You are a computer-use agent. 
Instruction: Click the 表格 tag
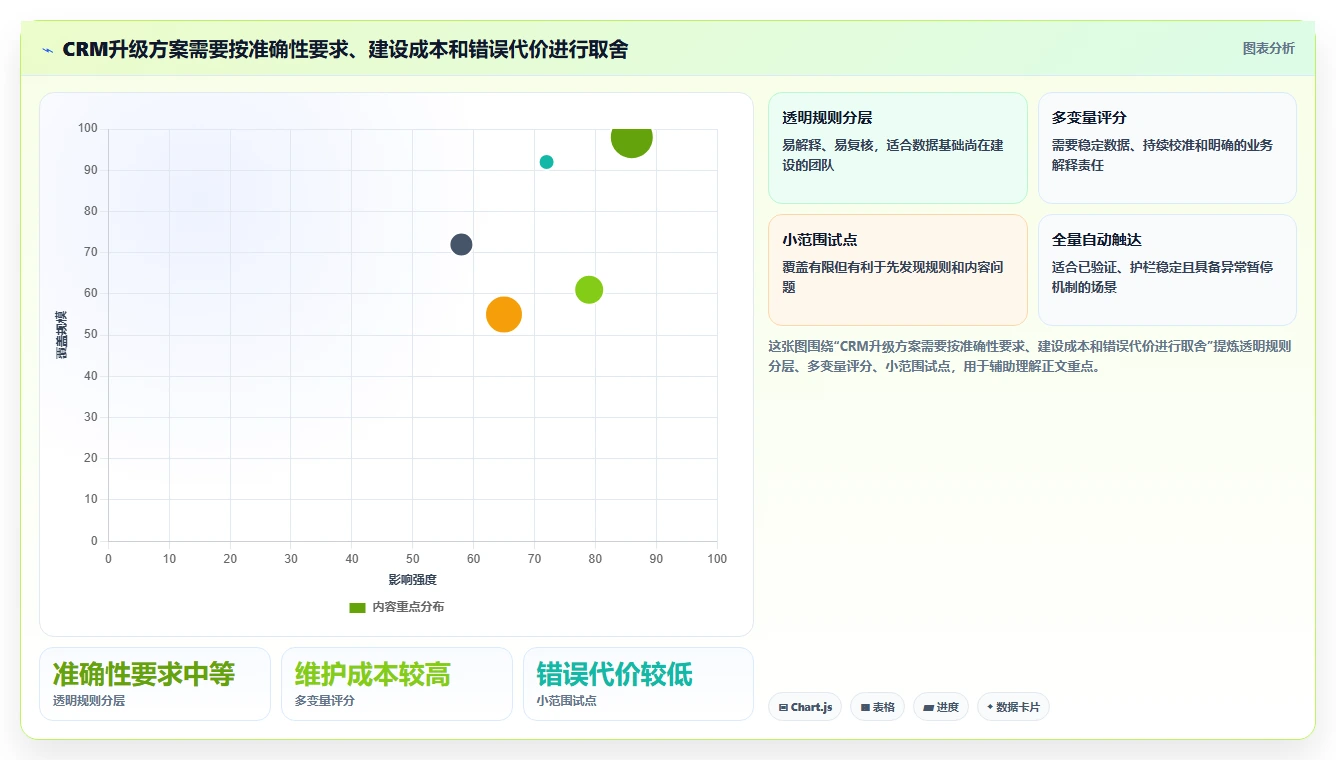point(877,707)
